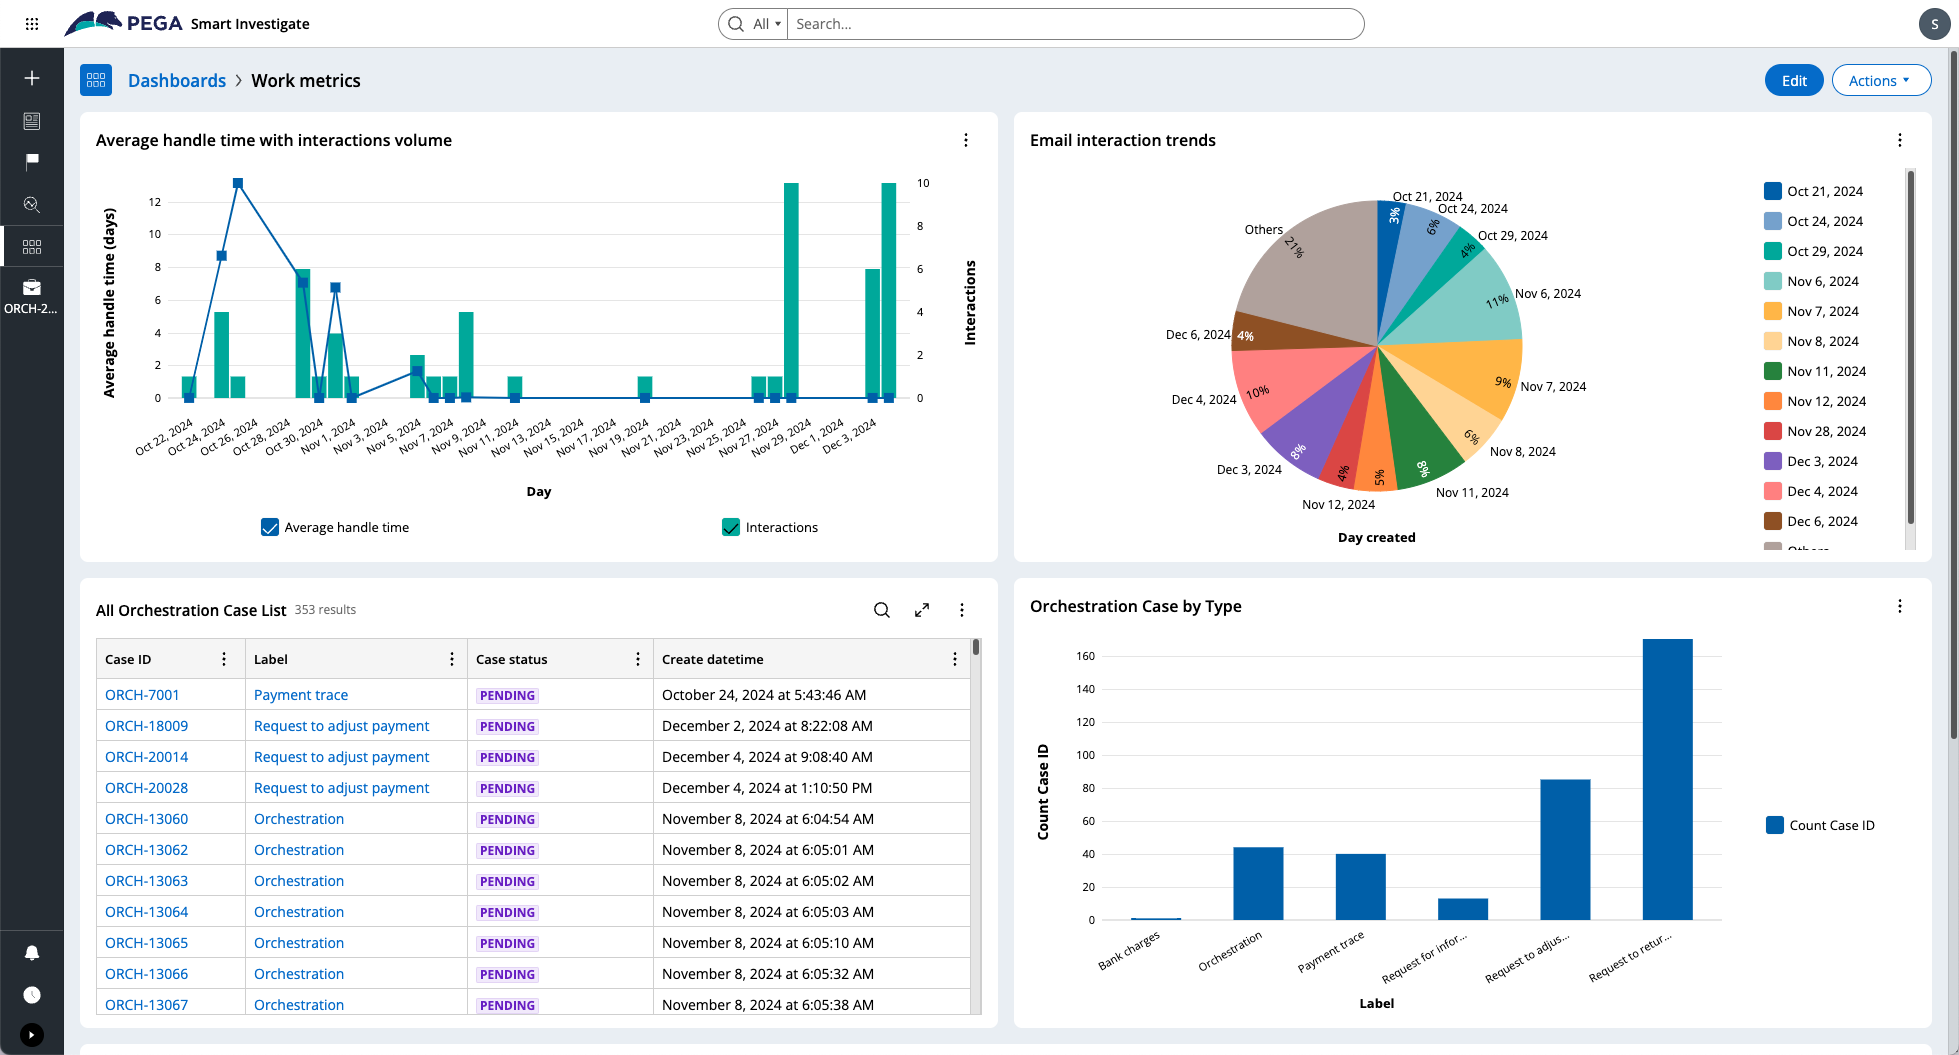
Task: Open the ORCH-2... case briefcase item
Action: click(x=32, y=297)
